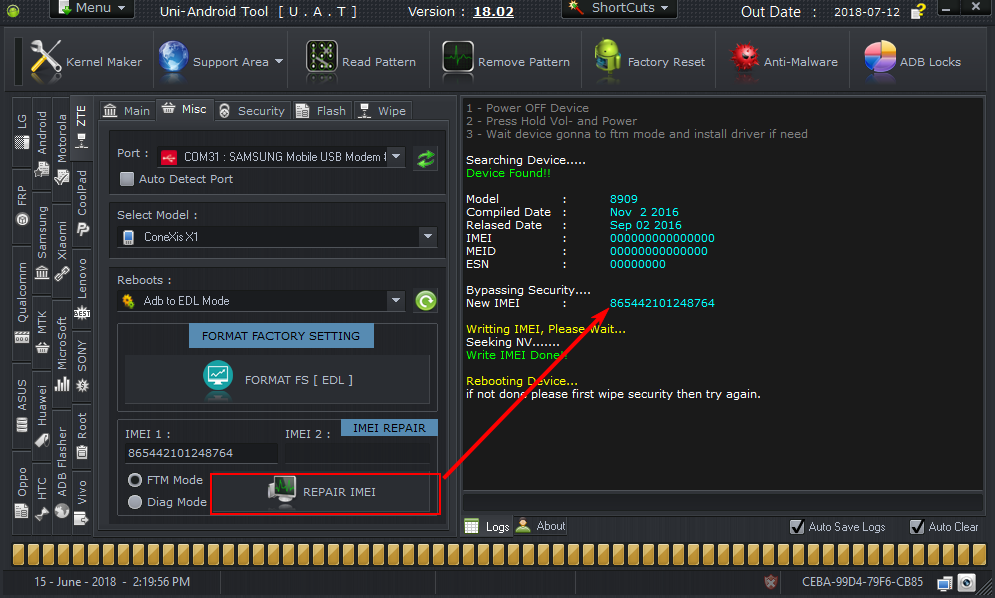Screen dimensions: 995x598
Task: Click the bottom progress bar
Action: [x=499, y=554]
